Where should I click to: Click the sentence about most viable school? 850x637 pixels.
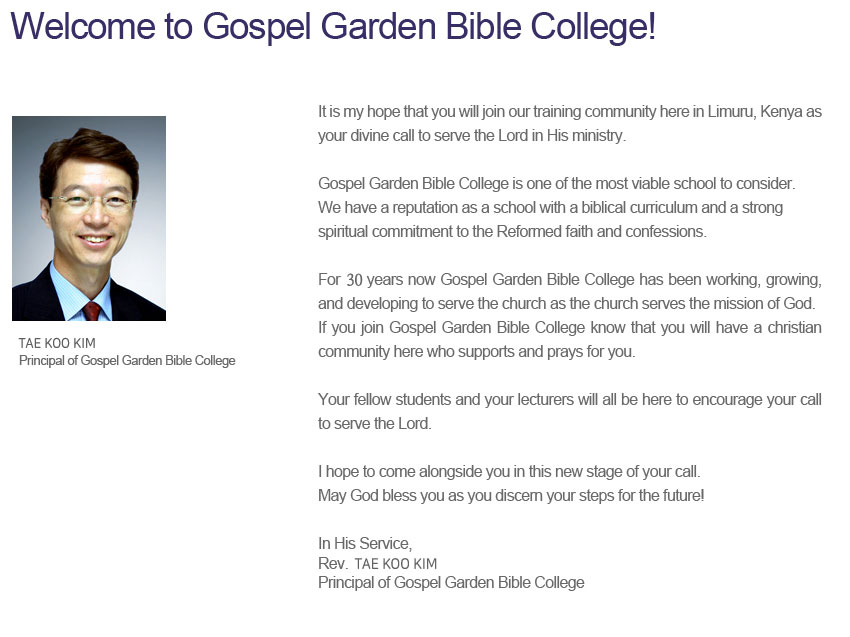point(556,184)
